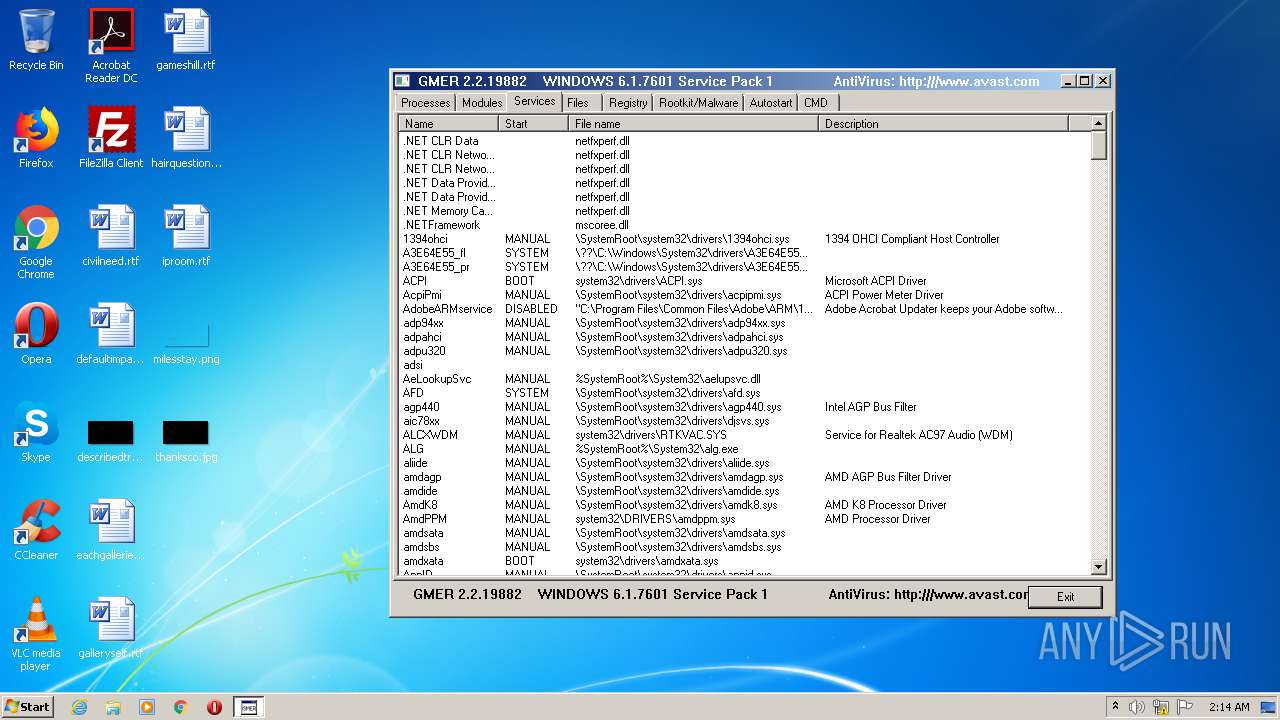Viewport: 1280px width, 720px height.
Task: Launch Google Chrome desktop shortcut
Action: [36, 242]
